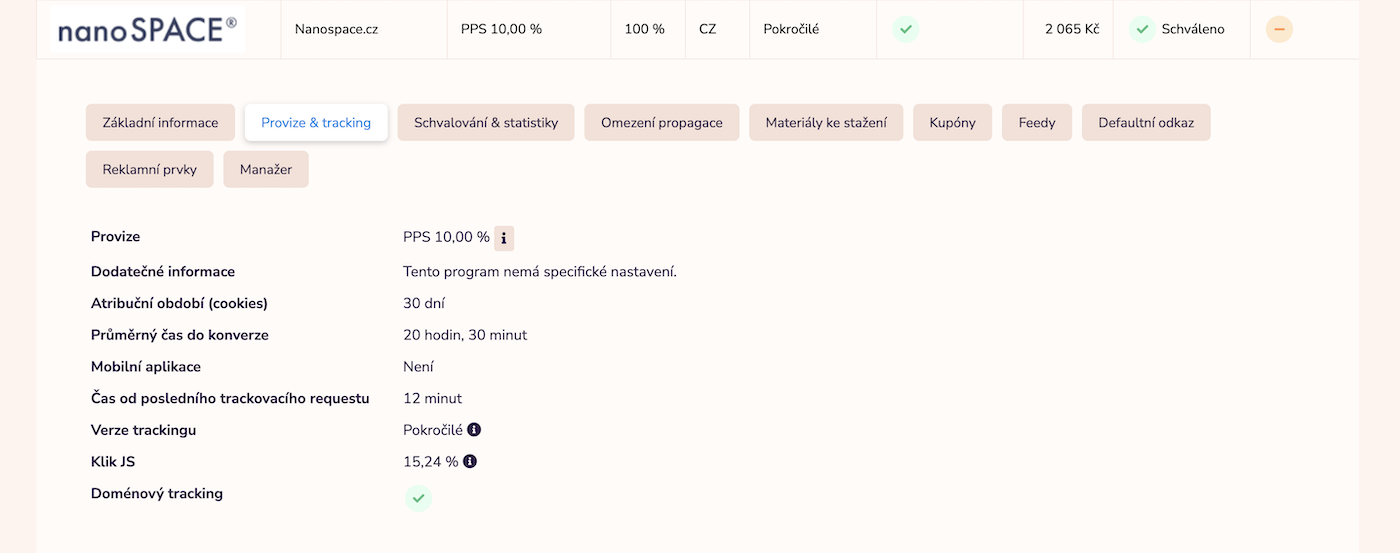Select the Provize & tracking tab
Image resolution: width=1400 pixels, height=553 pixels.
316,123
